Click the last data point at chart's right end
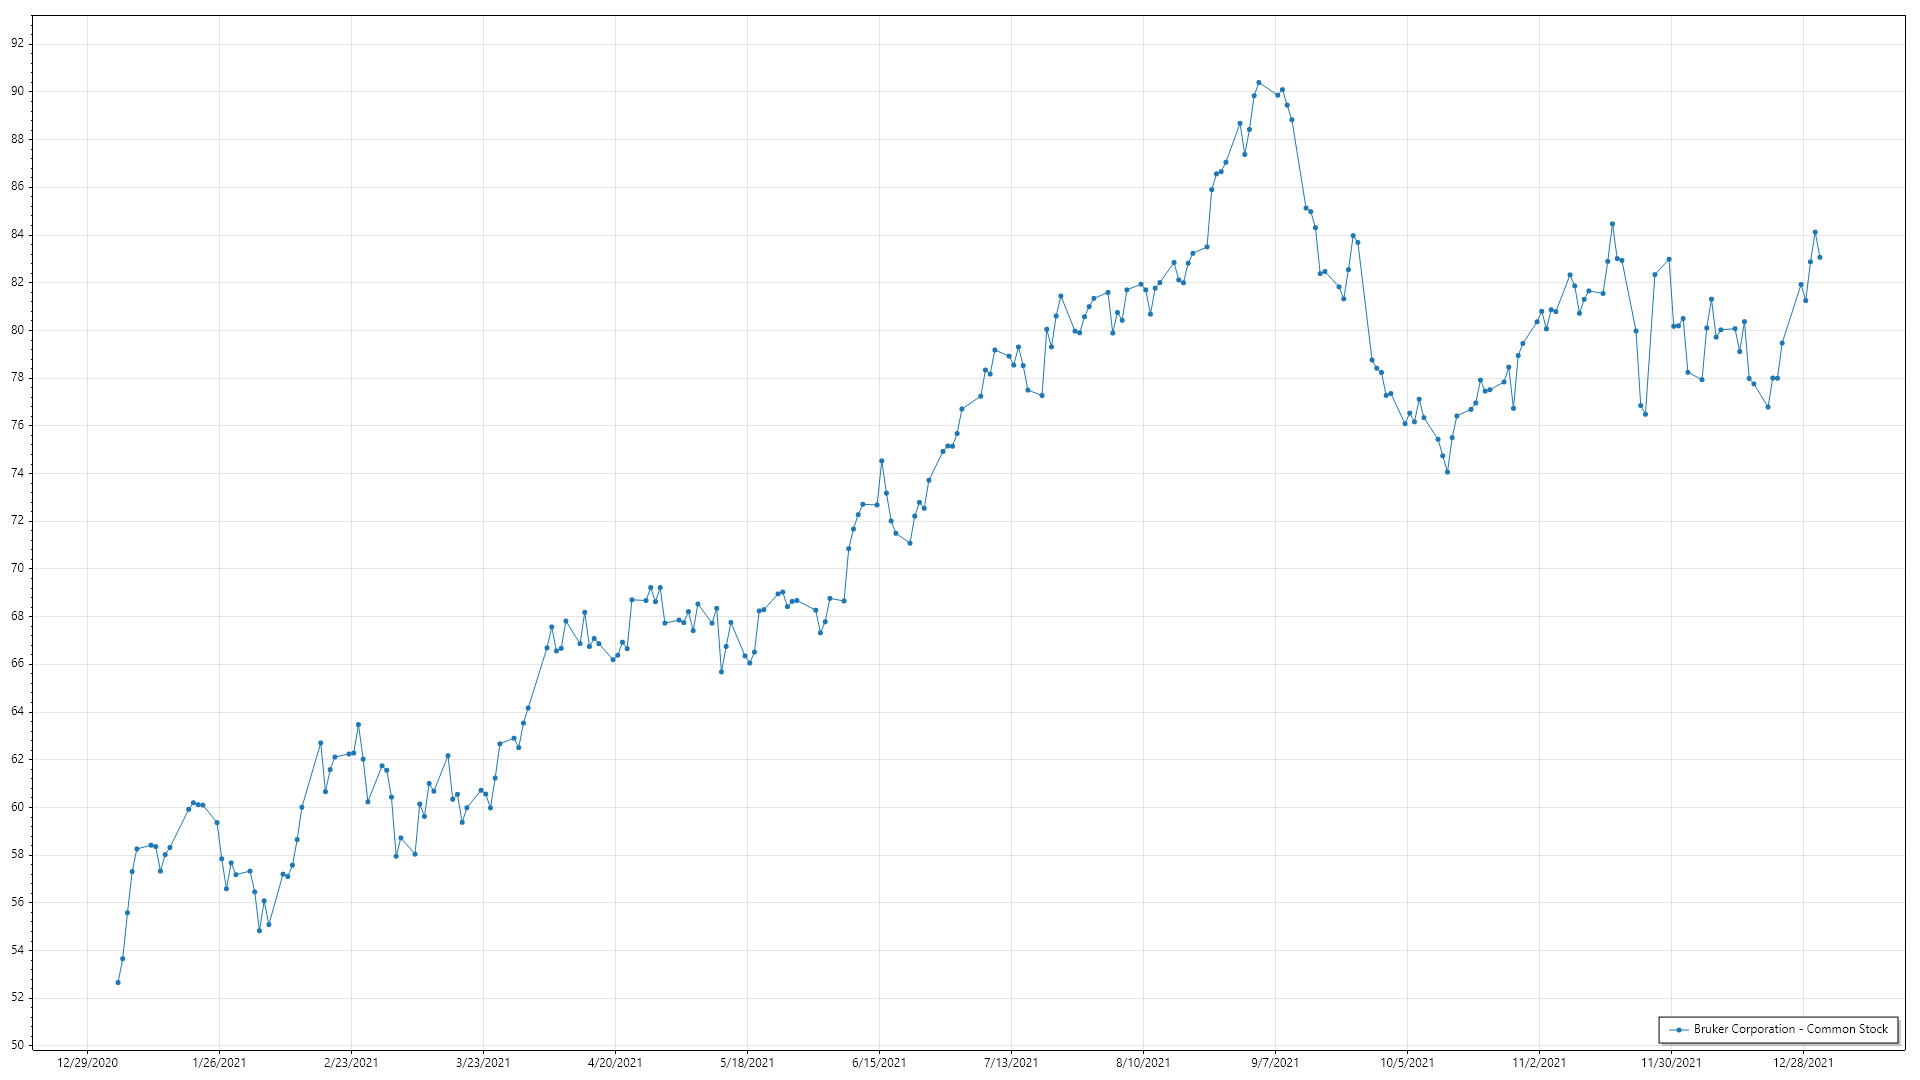The image size is (1920, 1080). point(1819,258)
